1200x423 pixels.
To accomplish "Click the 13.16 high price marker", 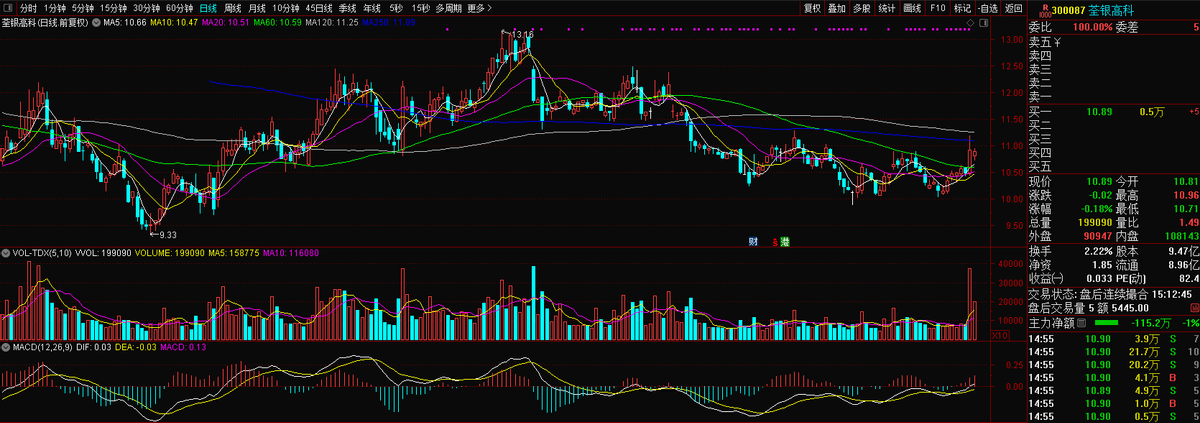I will pos(521,35).
